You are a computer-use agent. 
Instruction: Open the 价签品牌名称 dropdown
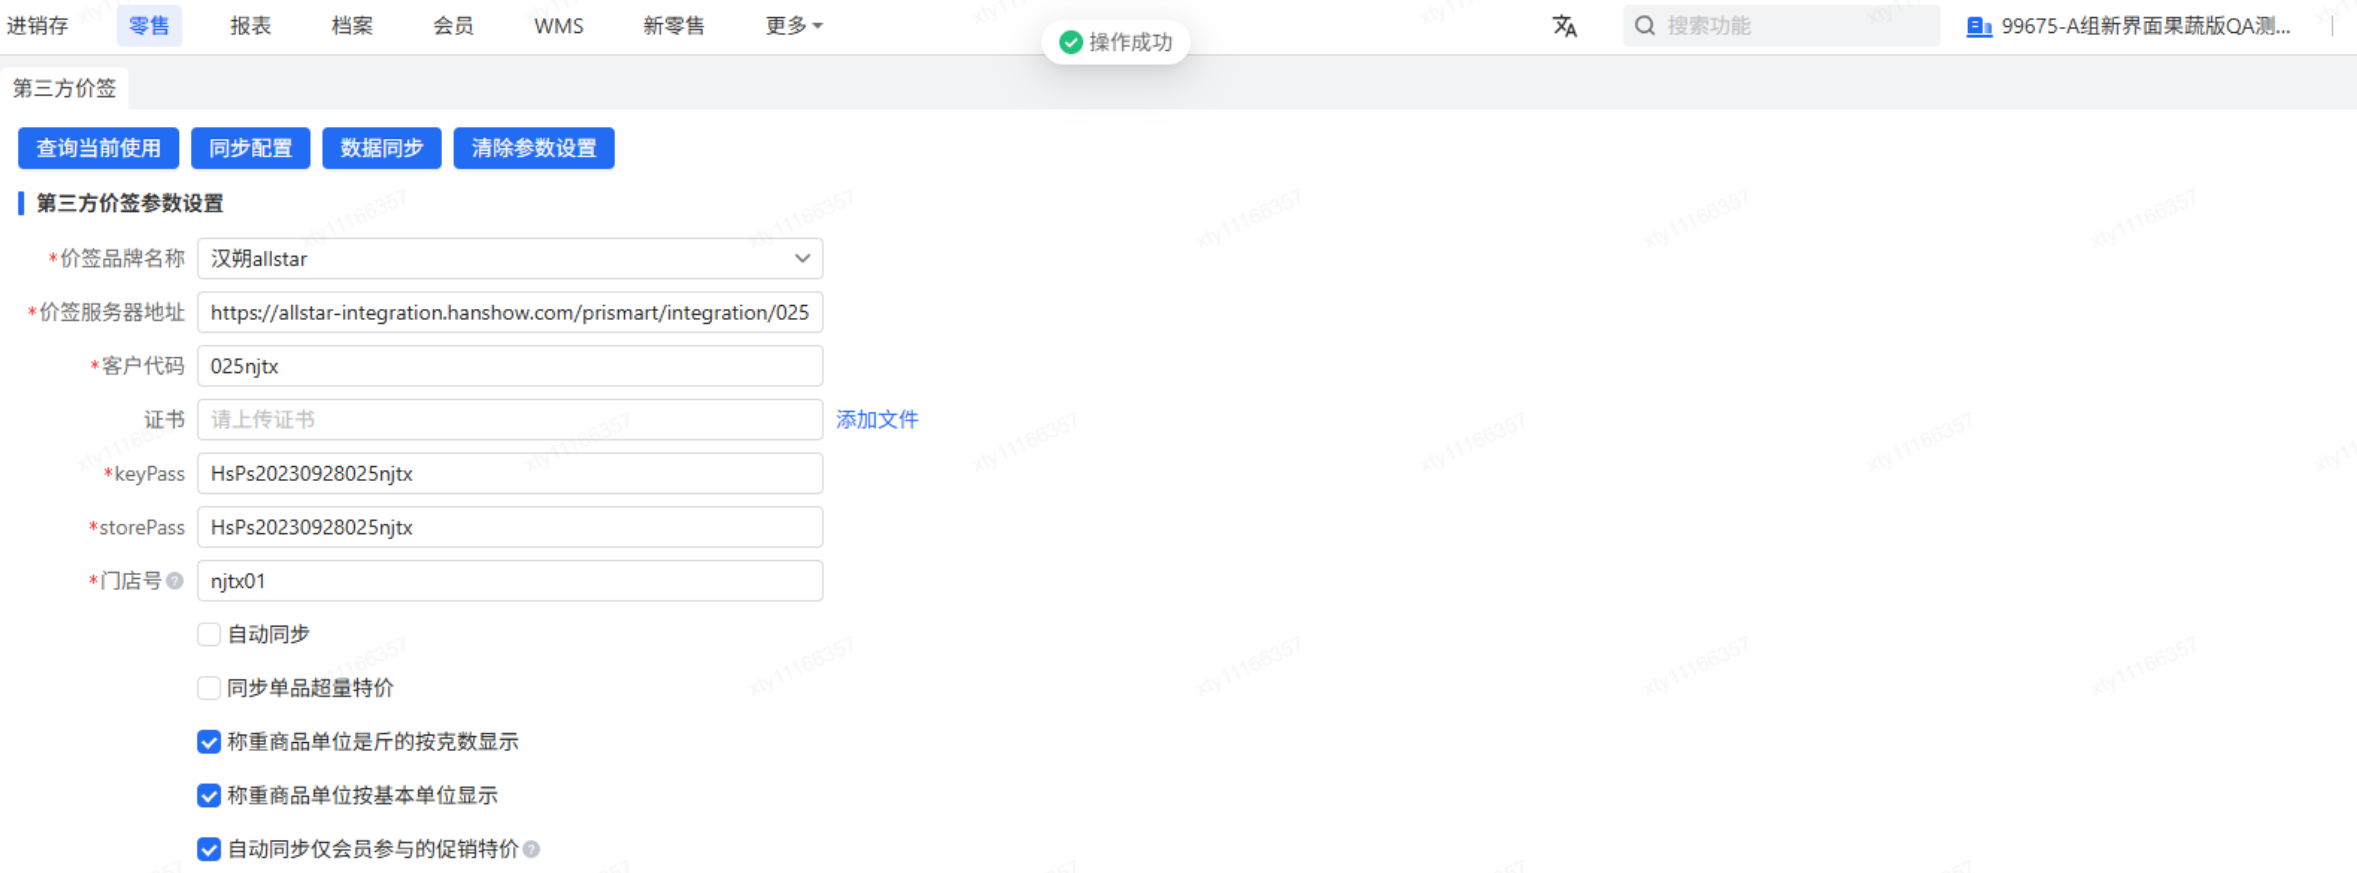tap(510, 259)
